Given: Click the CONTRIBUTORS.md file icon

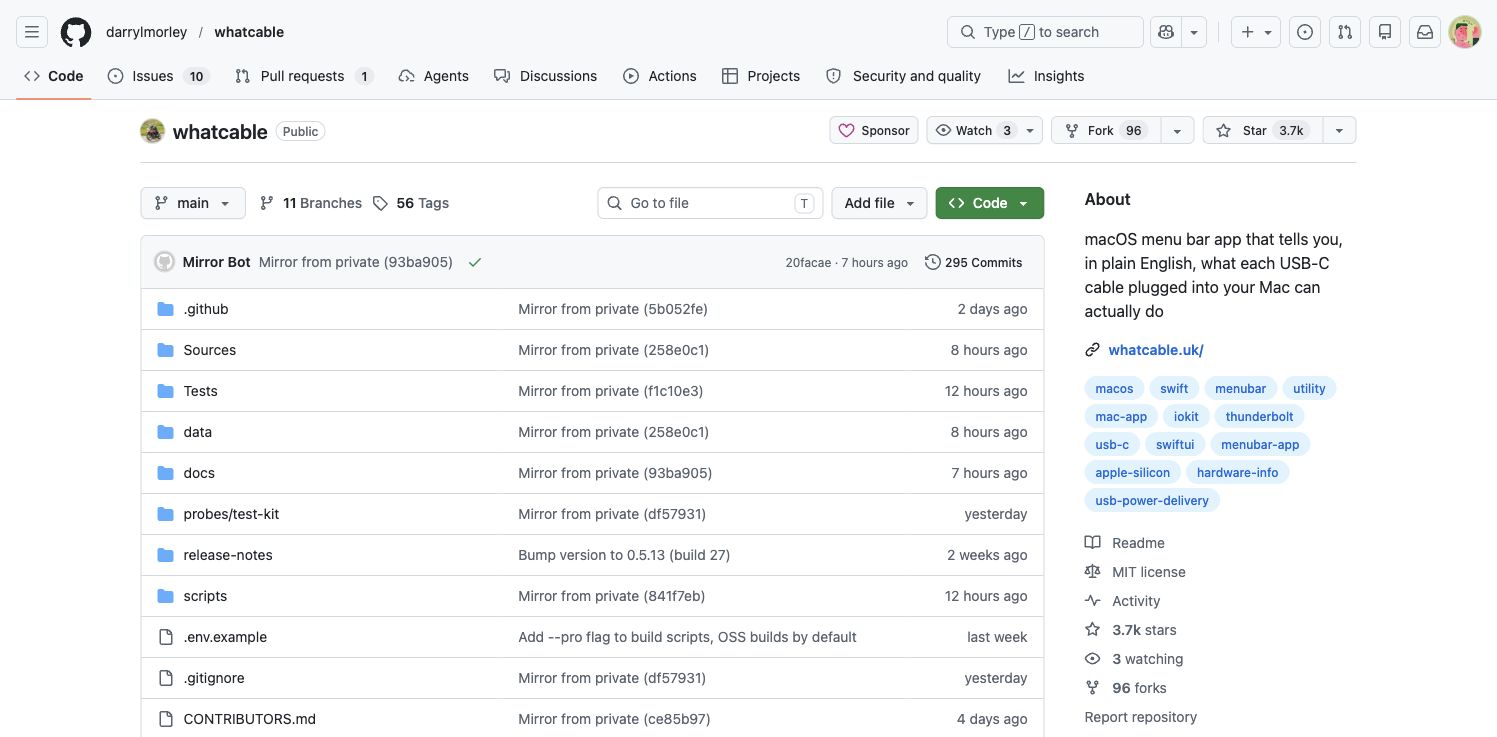Looking at the screenshot, I should tap(166, 719).
